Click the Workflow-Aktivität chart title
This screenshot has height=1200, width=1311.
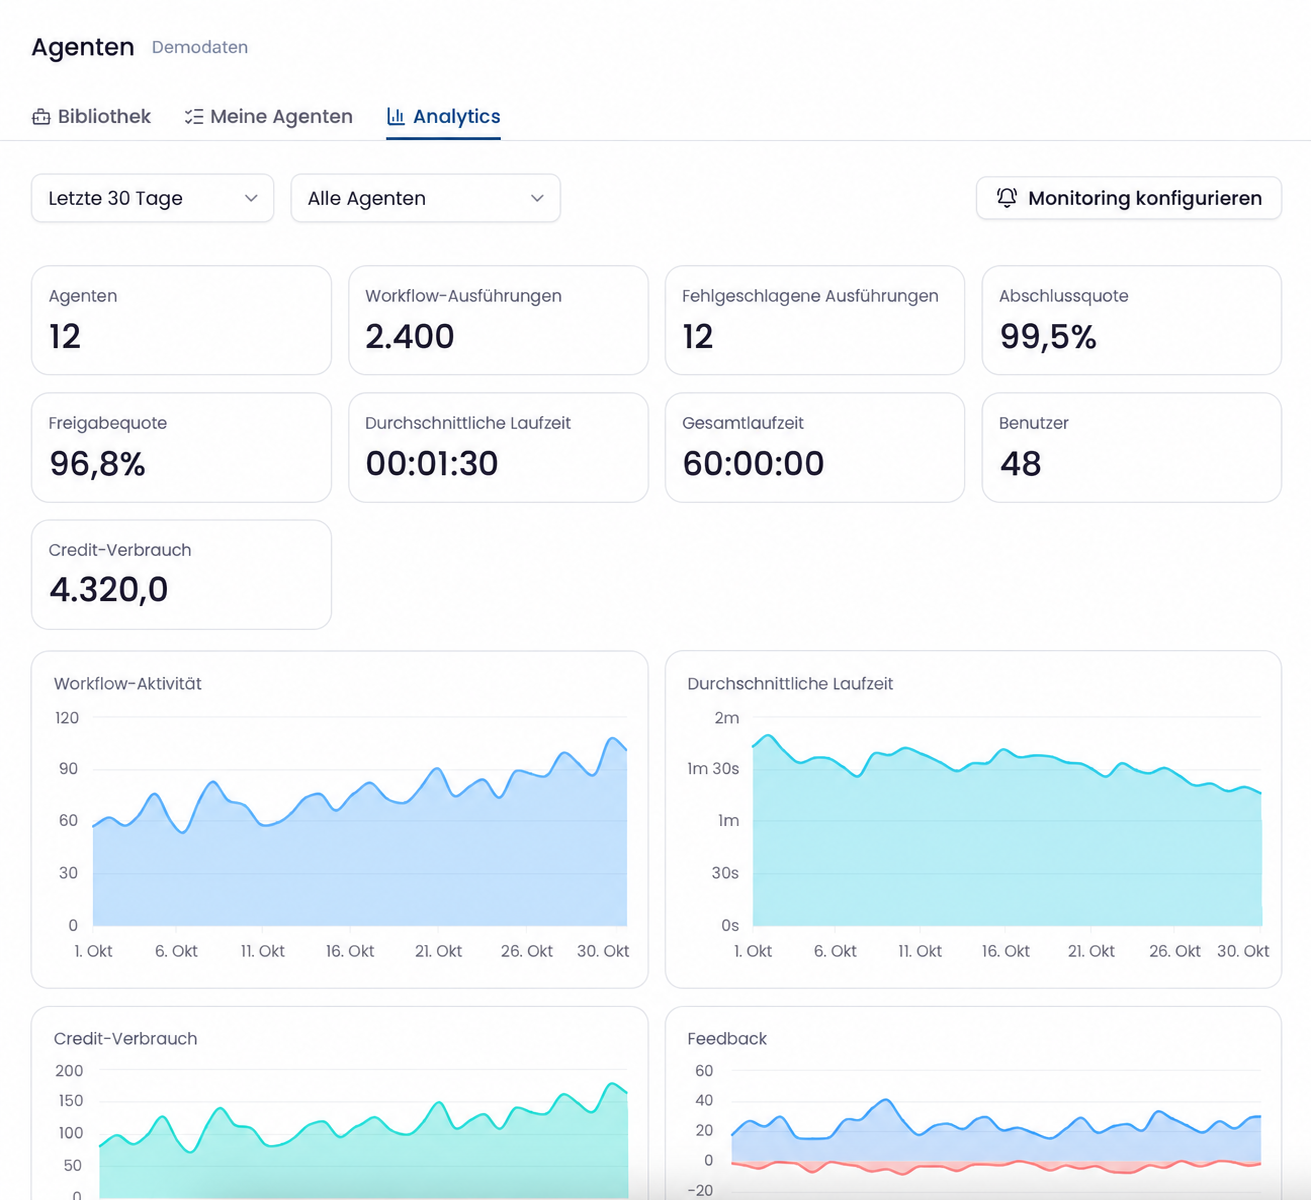click(128, 684)
